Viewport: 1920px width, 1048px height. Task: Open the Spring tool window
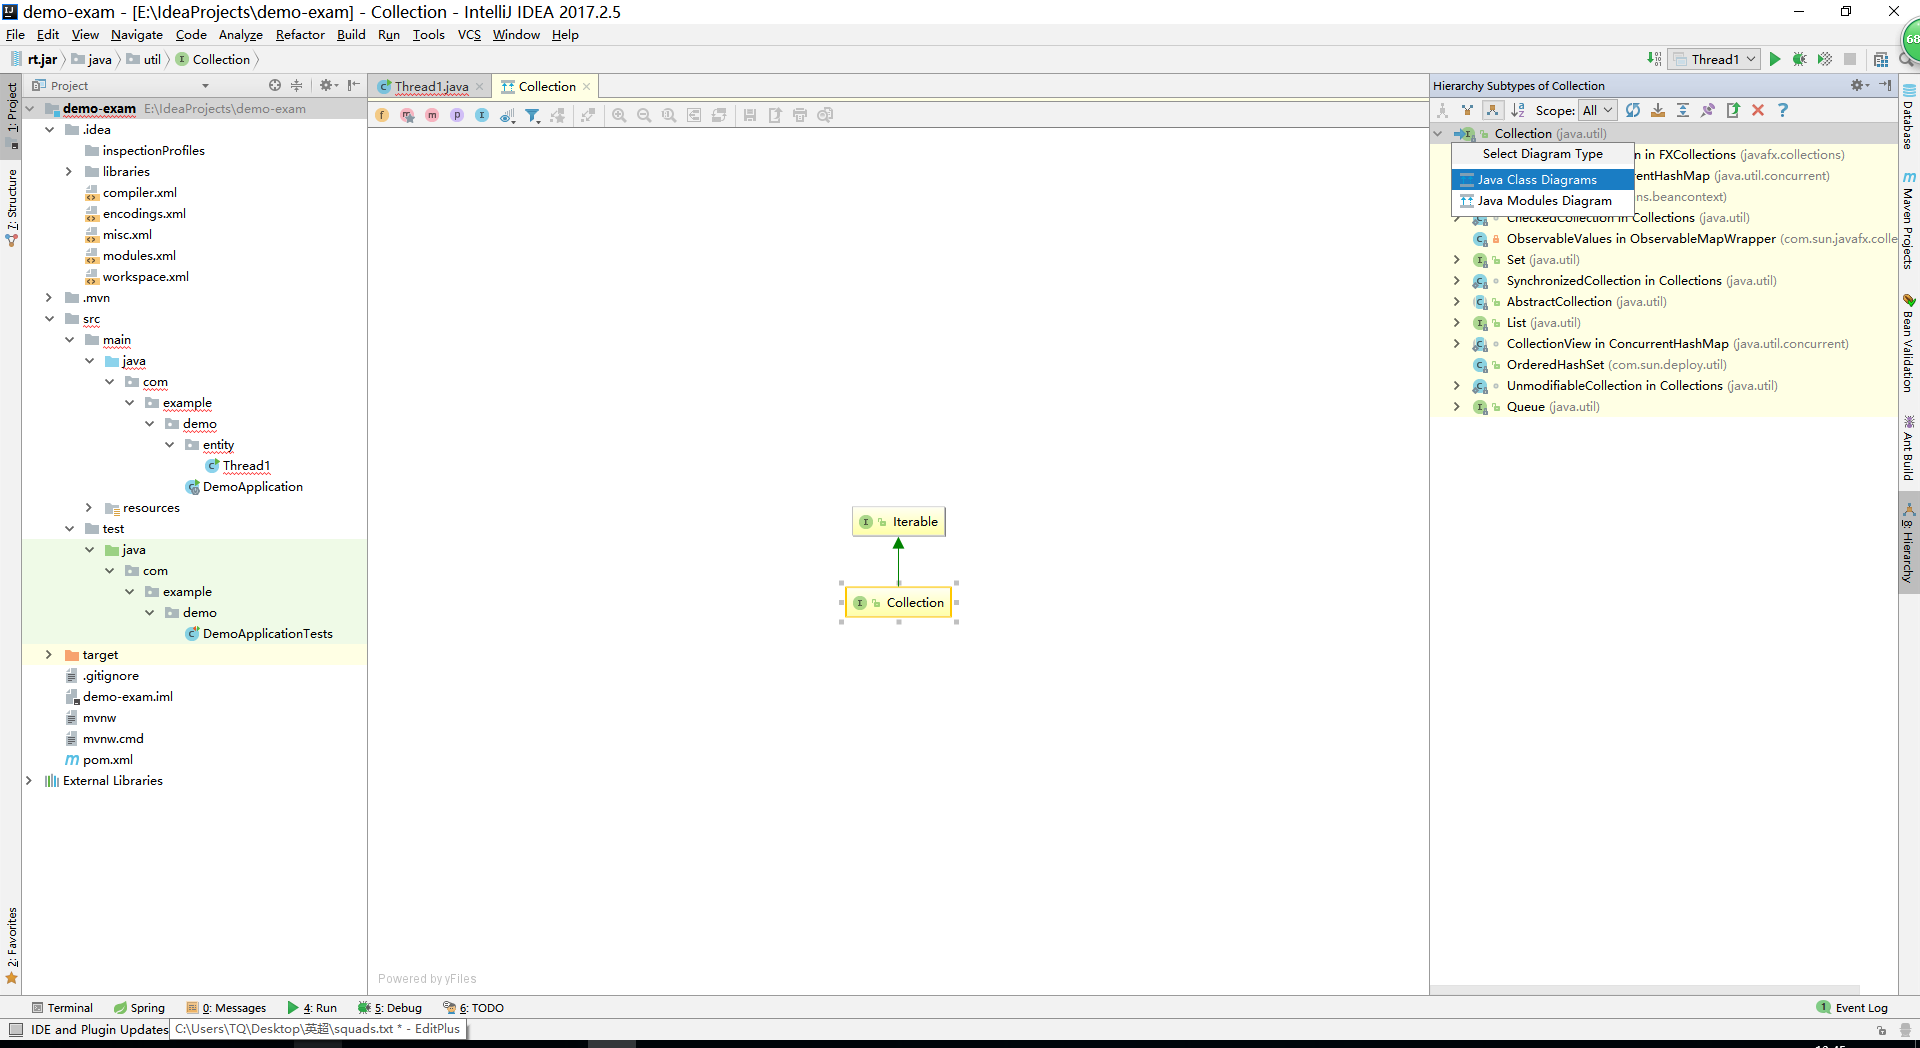139,1008
